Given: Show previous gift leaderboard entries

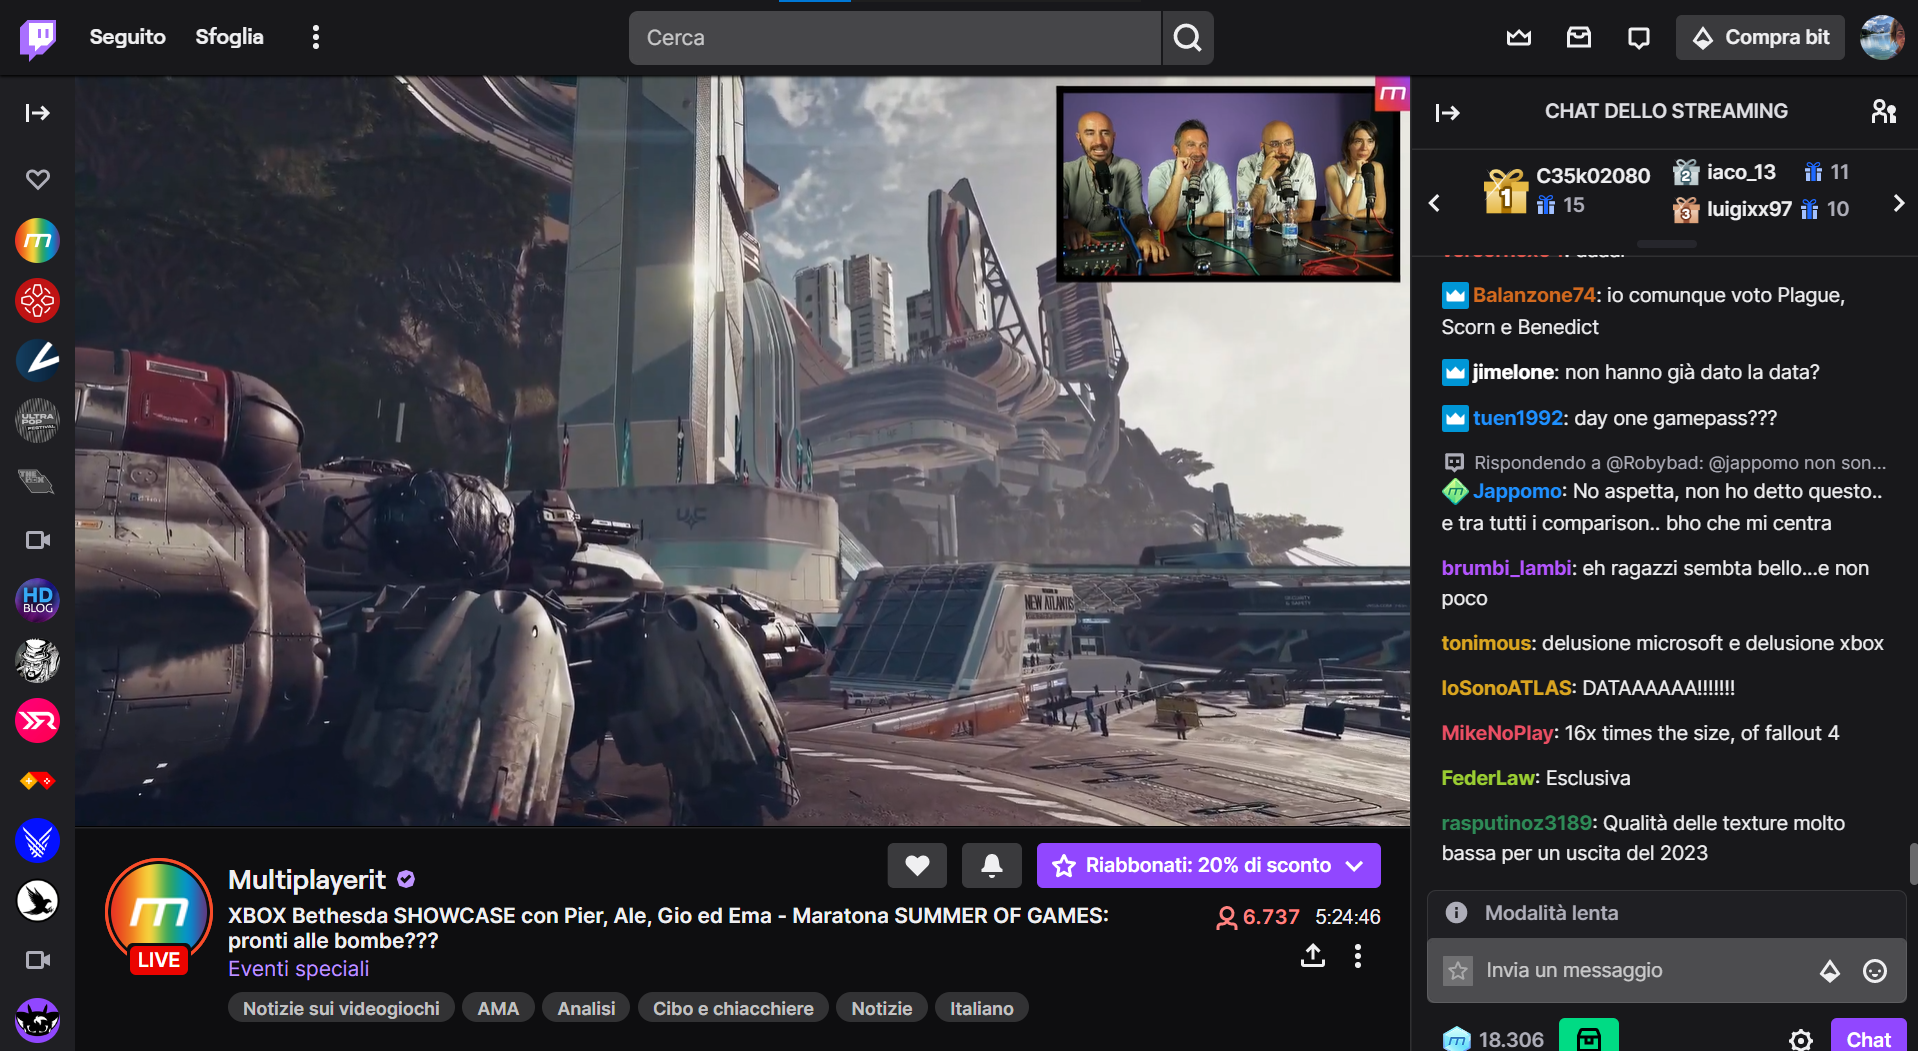Looking at the screenshot, I should point(1435,203).
